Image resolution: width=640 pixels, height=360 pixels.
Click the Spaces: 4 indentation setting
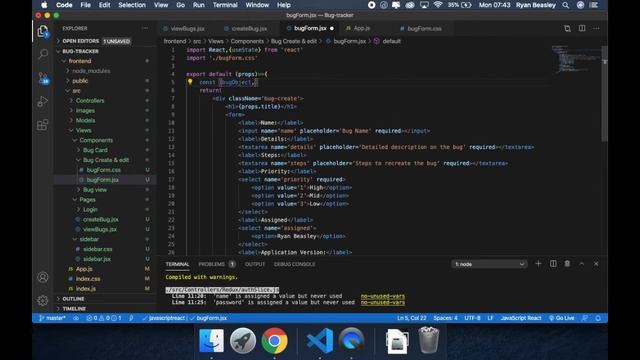445,318
